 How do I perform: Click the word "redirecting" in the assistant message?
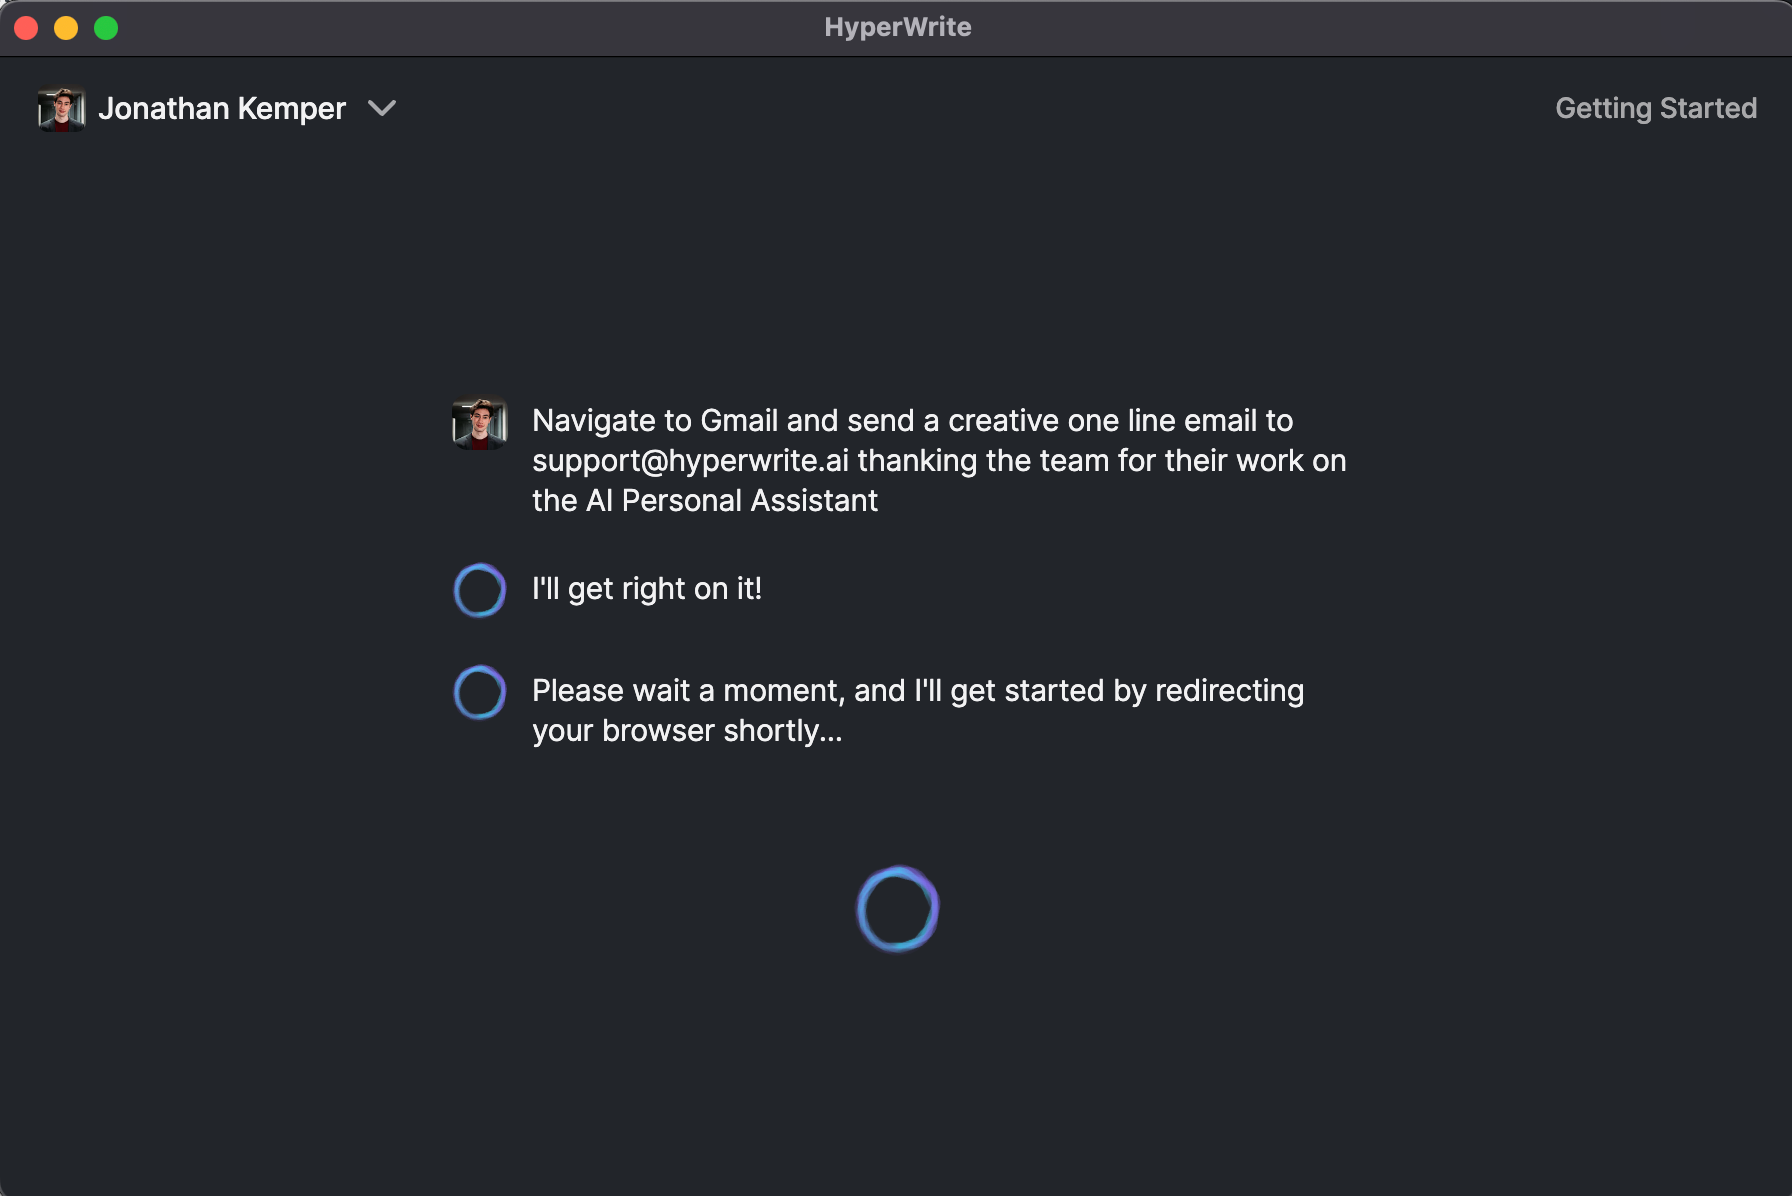pyautogui.click(x=1229, y=691)
